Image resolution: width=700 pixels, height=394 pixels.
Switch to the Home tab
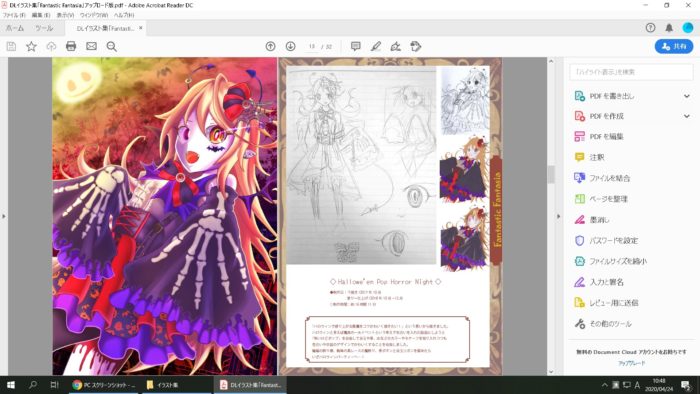(15, 28)
